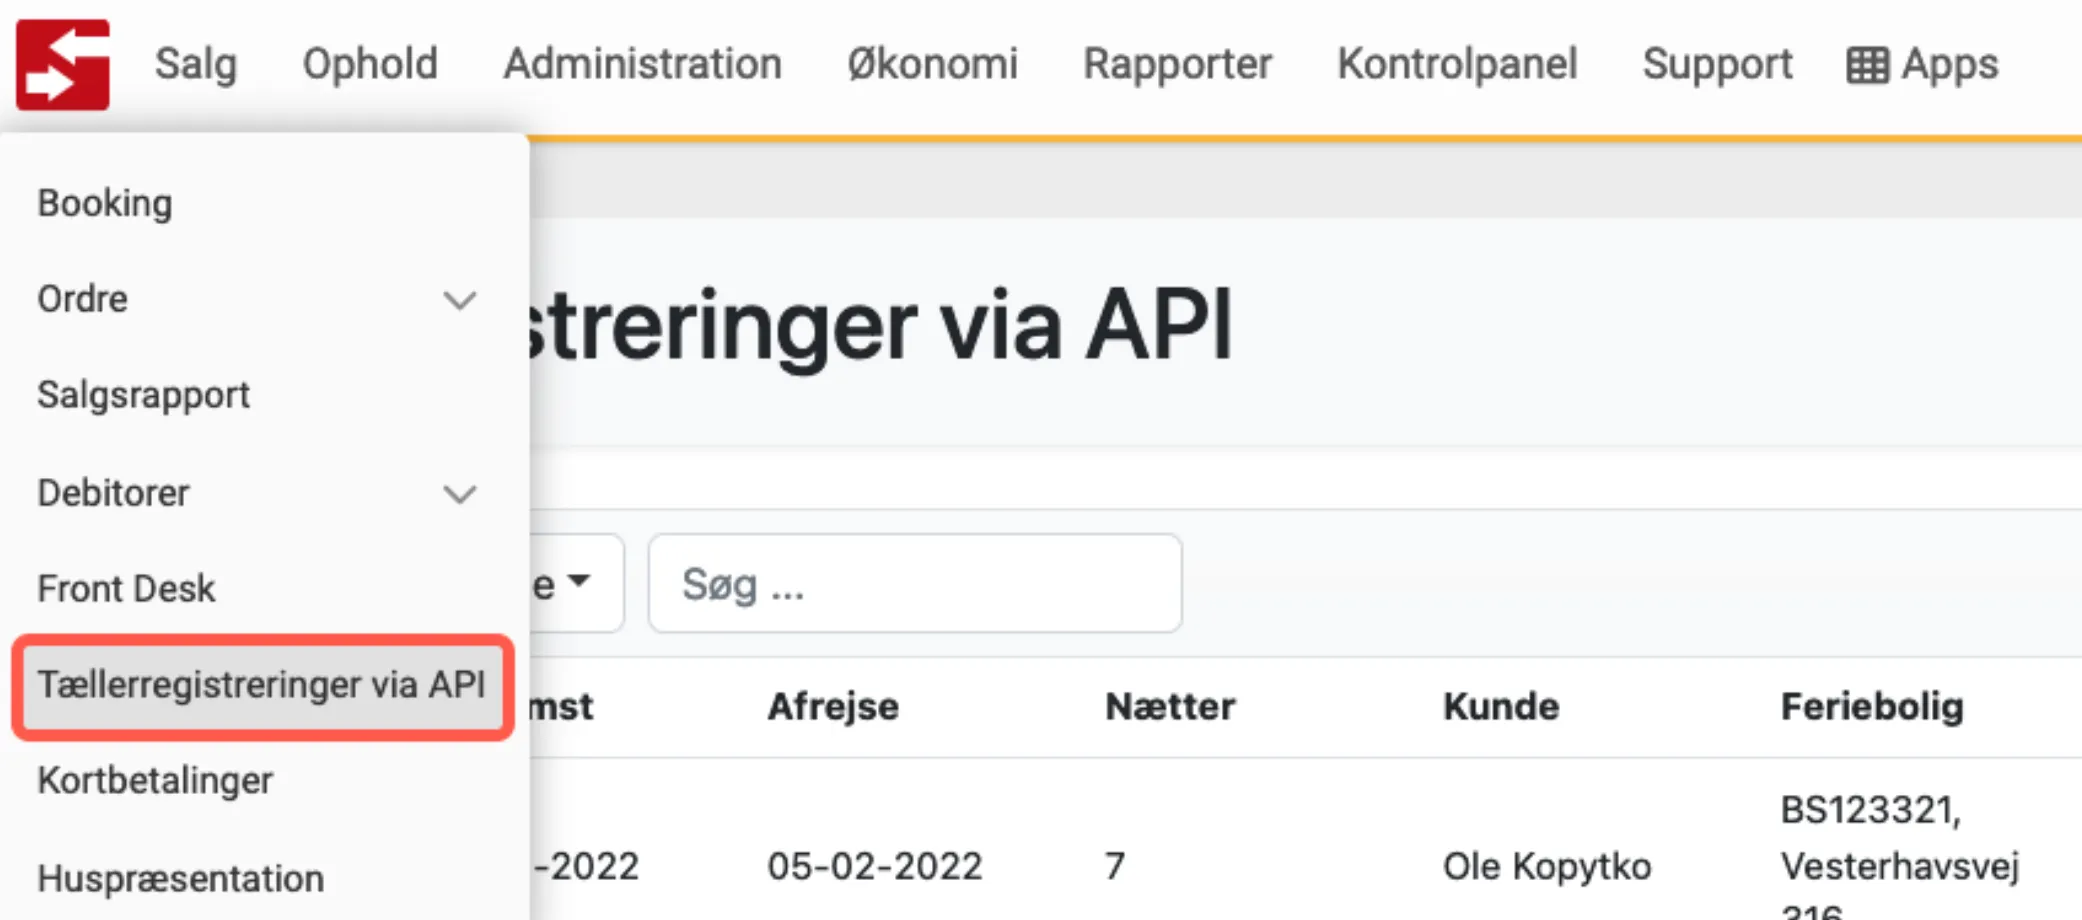This screenshot has width=2082, height=920.
Task: Open Huspræsentation from the sidebar
Action: 180,877
